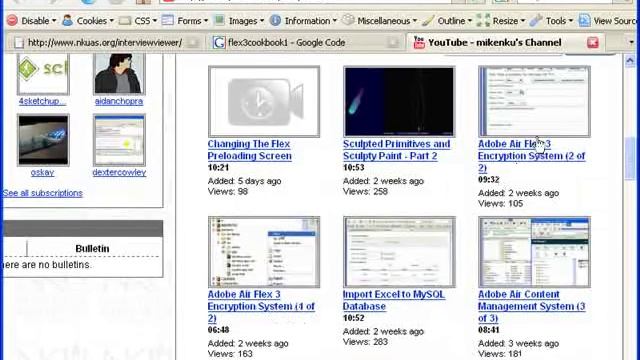
Task: Open aidanchopra subscription link
Action: [119, 101]
